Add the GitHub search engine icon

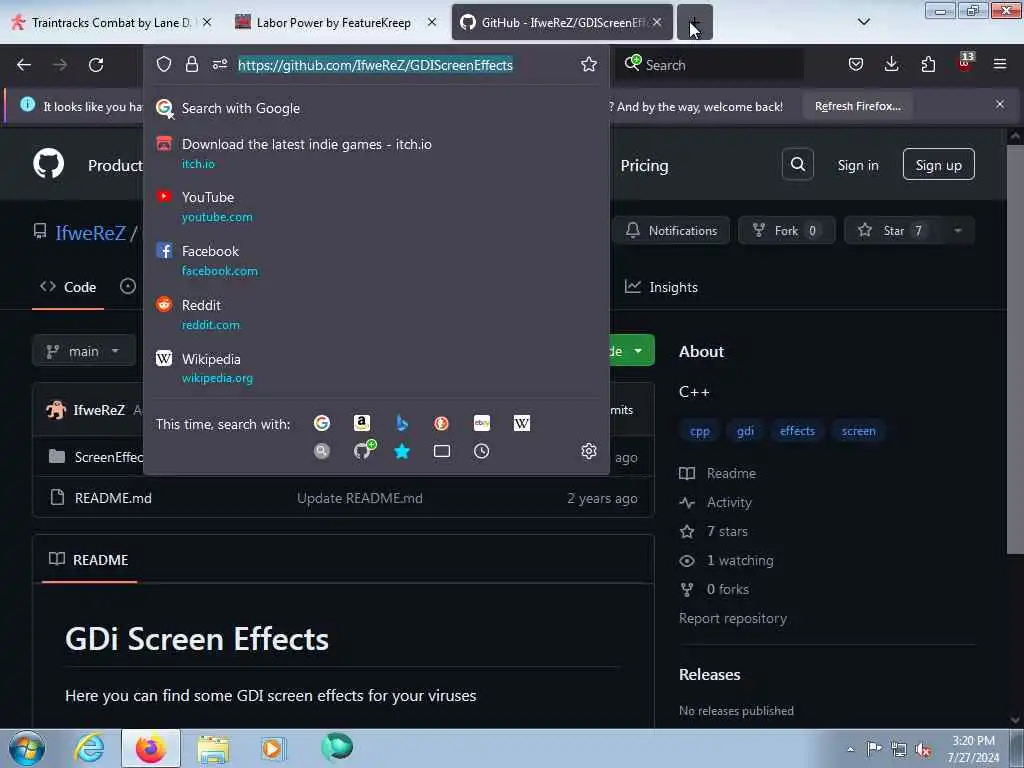point(364,450)
